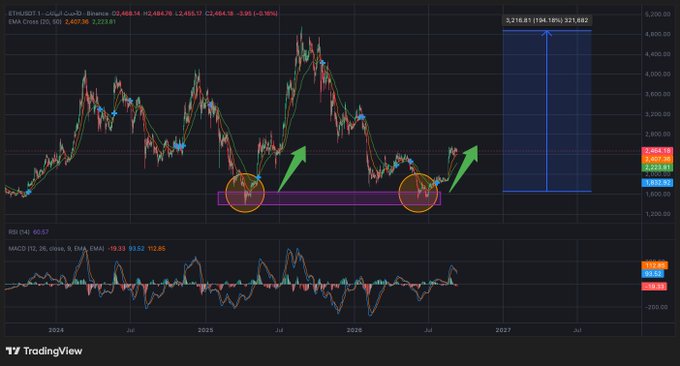Screen dimensions: 680x366
Task: Click the red 2,464.18 last-price axis label
Action: [x=657, y=151]
